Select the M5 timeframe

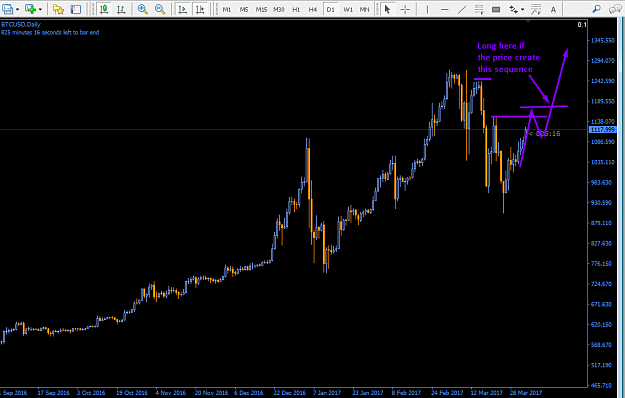click(x=244, y=9)
